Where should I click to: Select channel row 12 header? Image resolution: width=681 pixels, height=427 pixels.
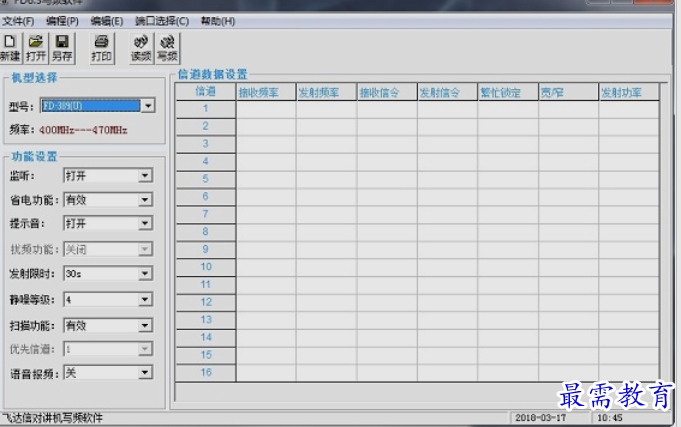click(206, 302)
